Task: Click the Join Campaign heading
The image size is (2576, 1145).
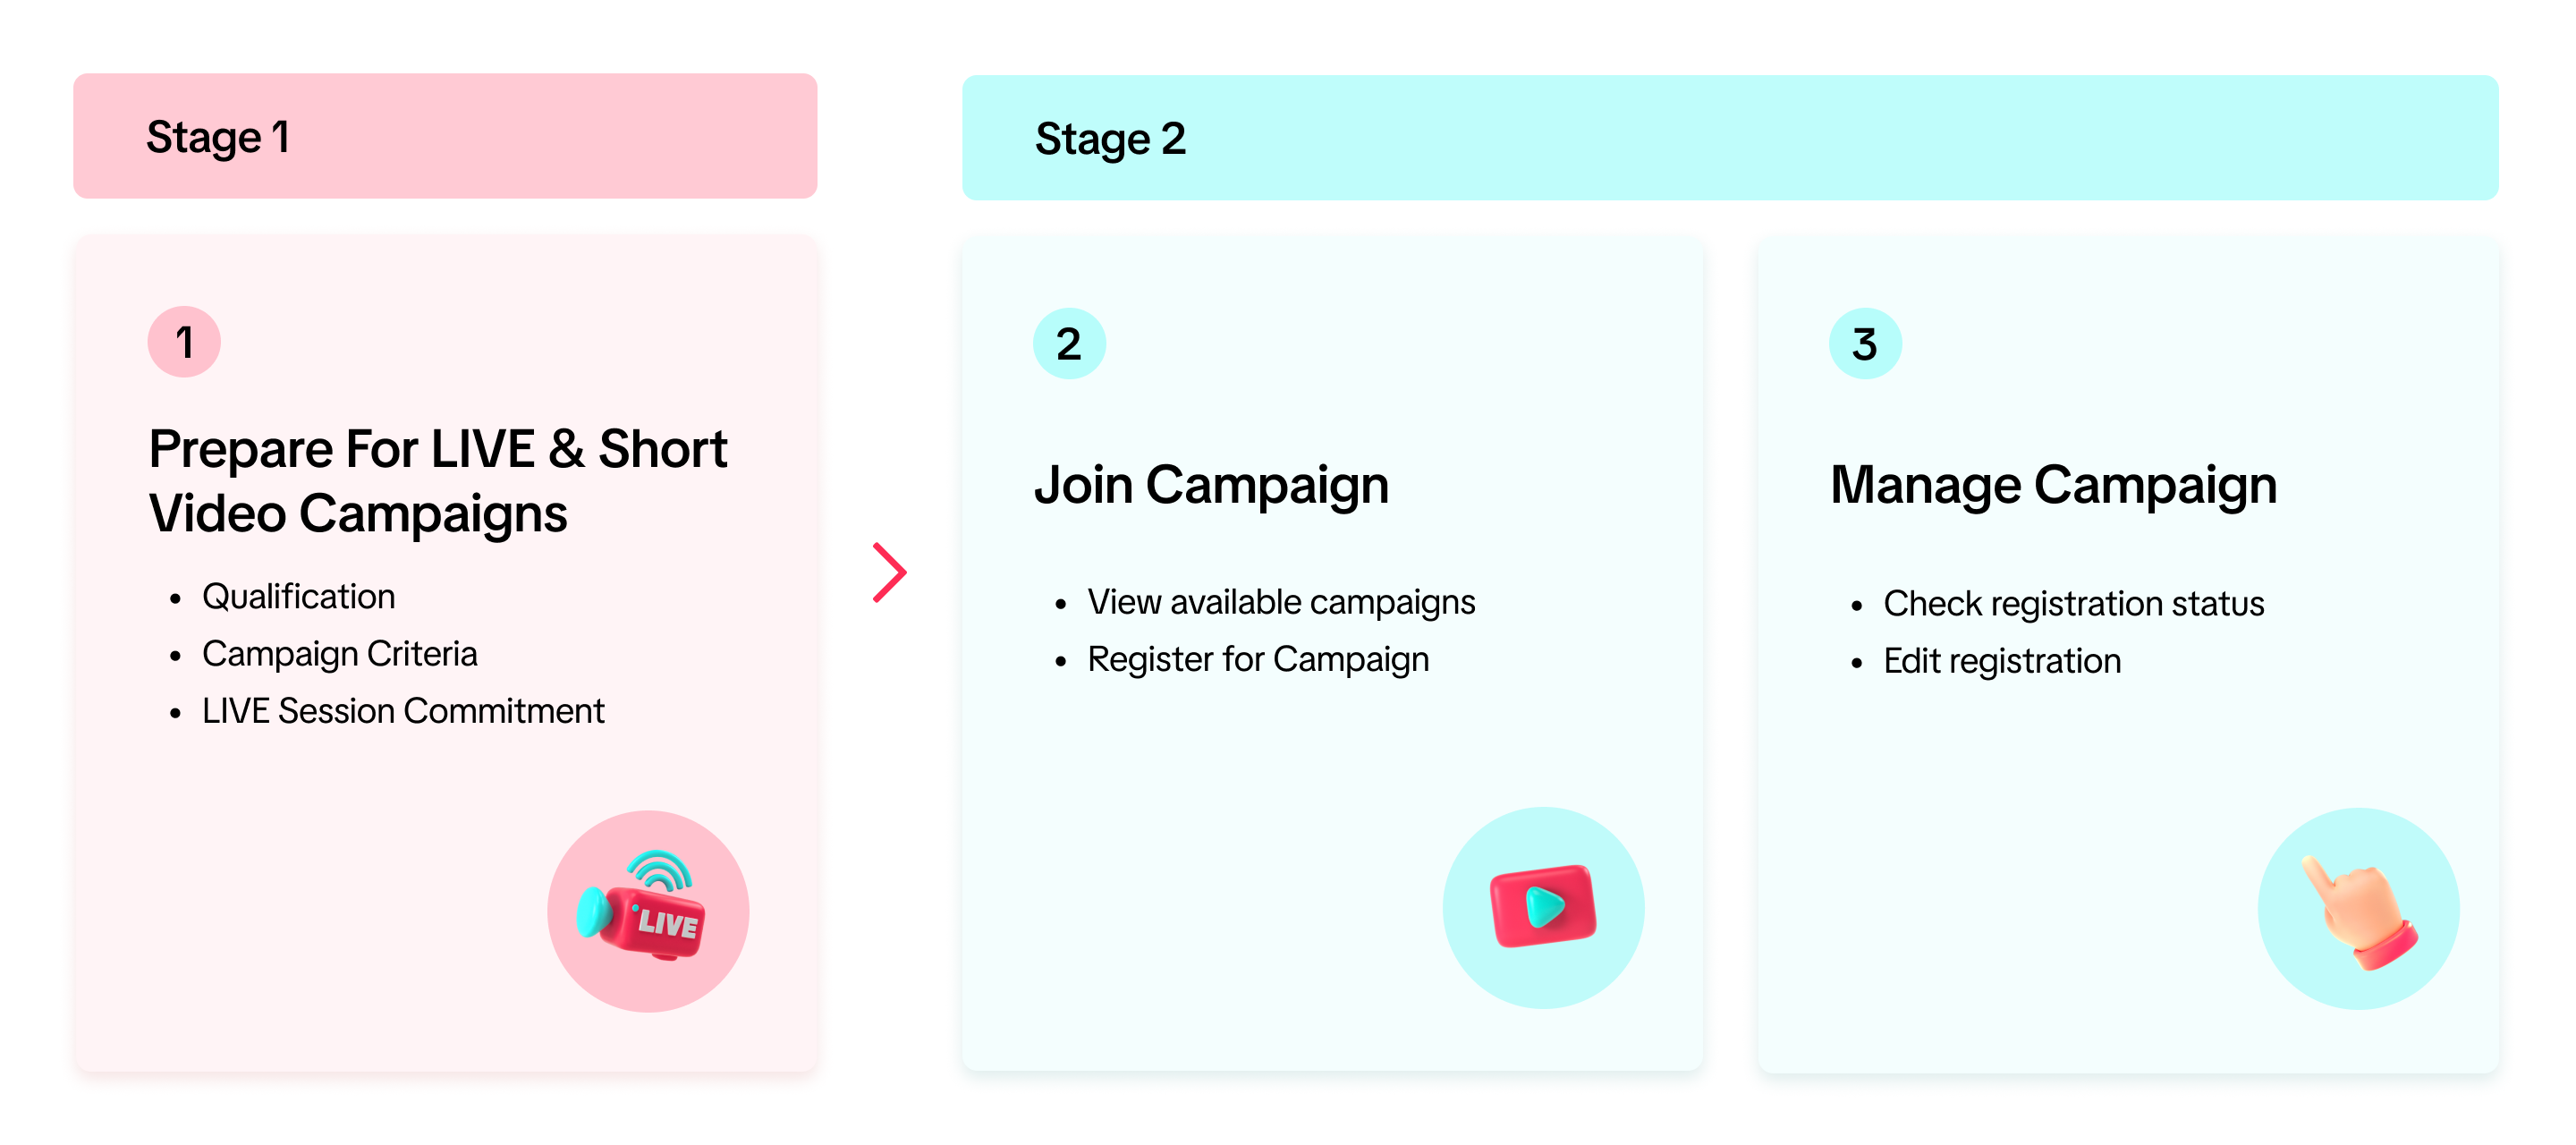Action: click(x=1211, y=485)
